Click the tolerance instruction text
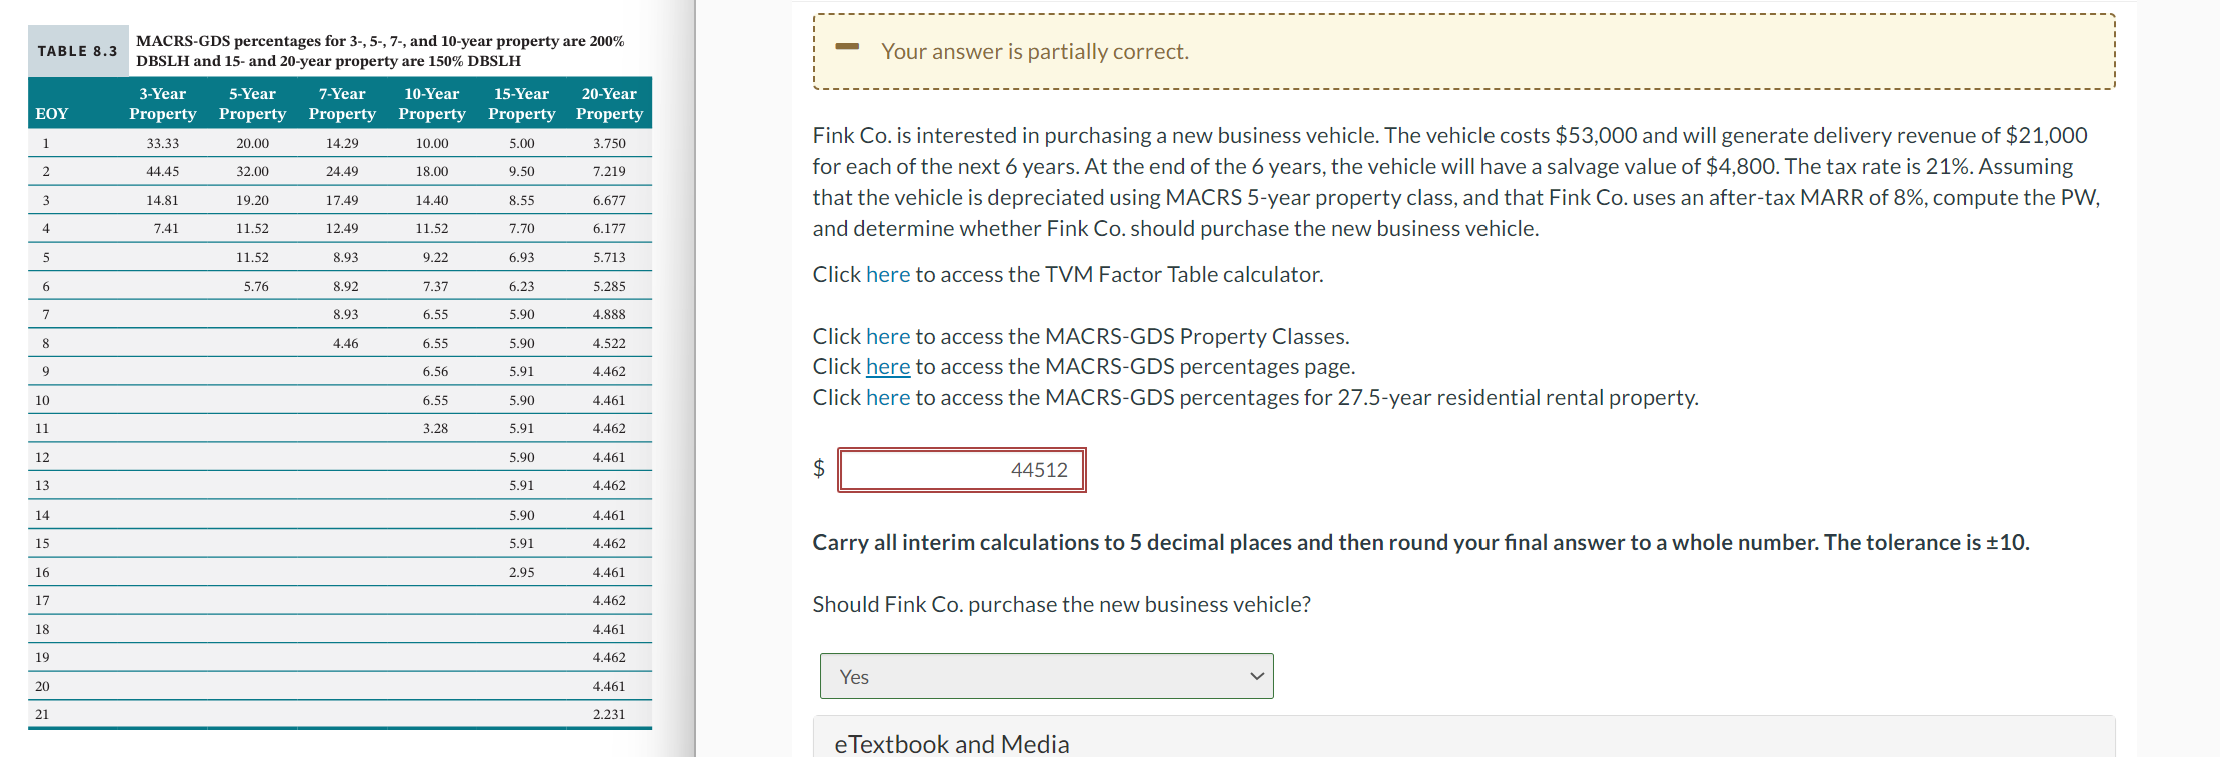The image size is (2220, 757). pos(1421,542)
